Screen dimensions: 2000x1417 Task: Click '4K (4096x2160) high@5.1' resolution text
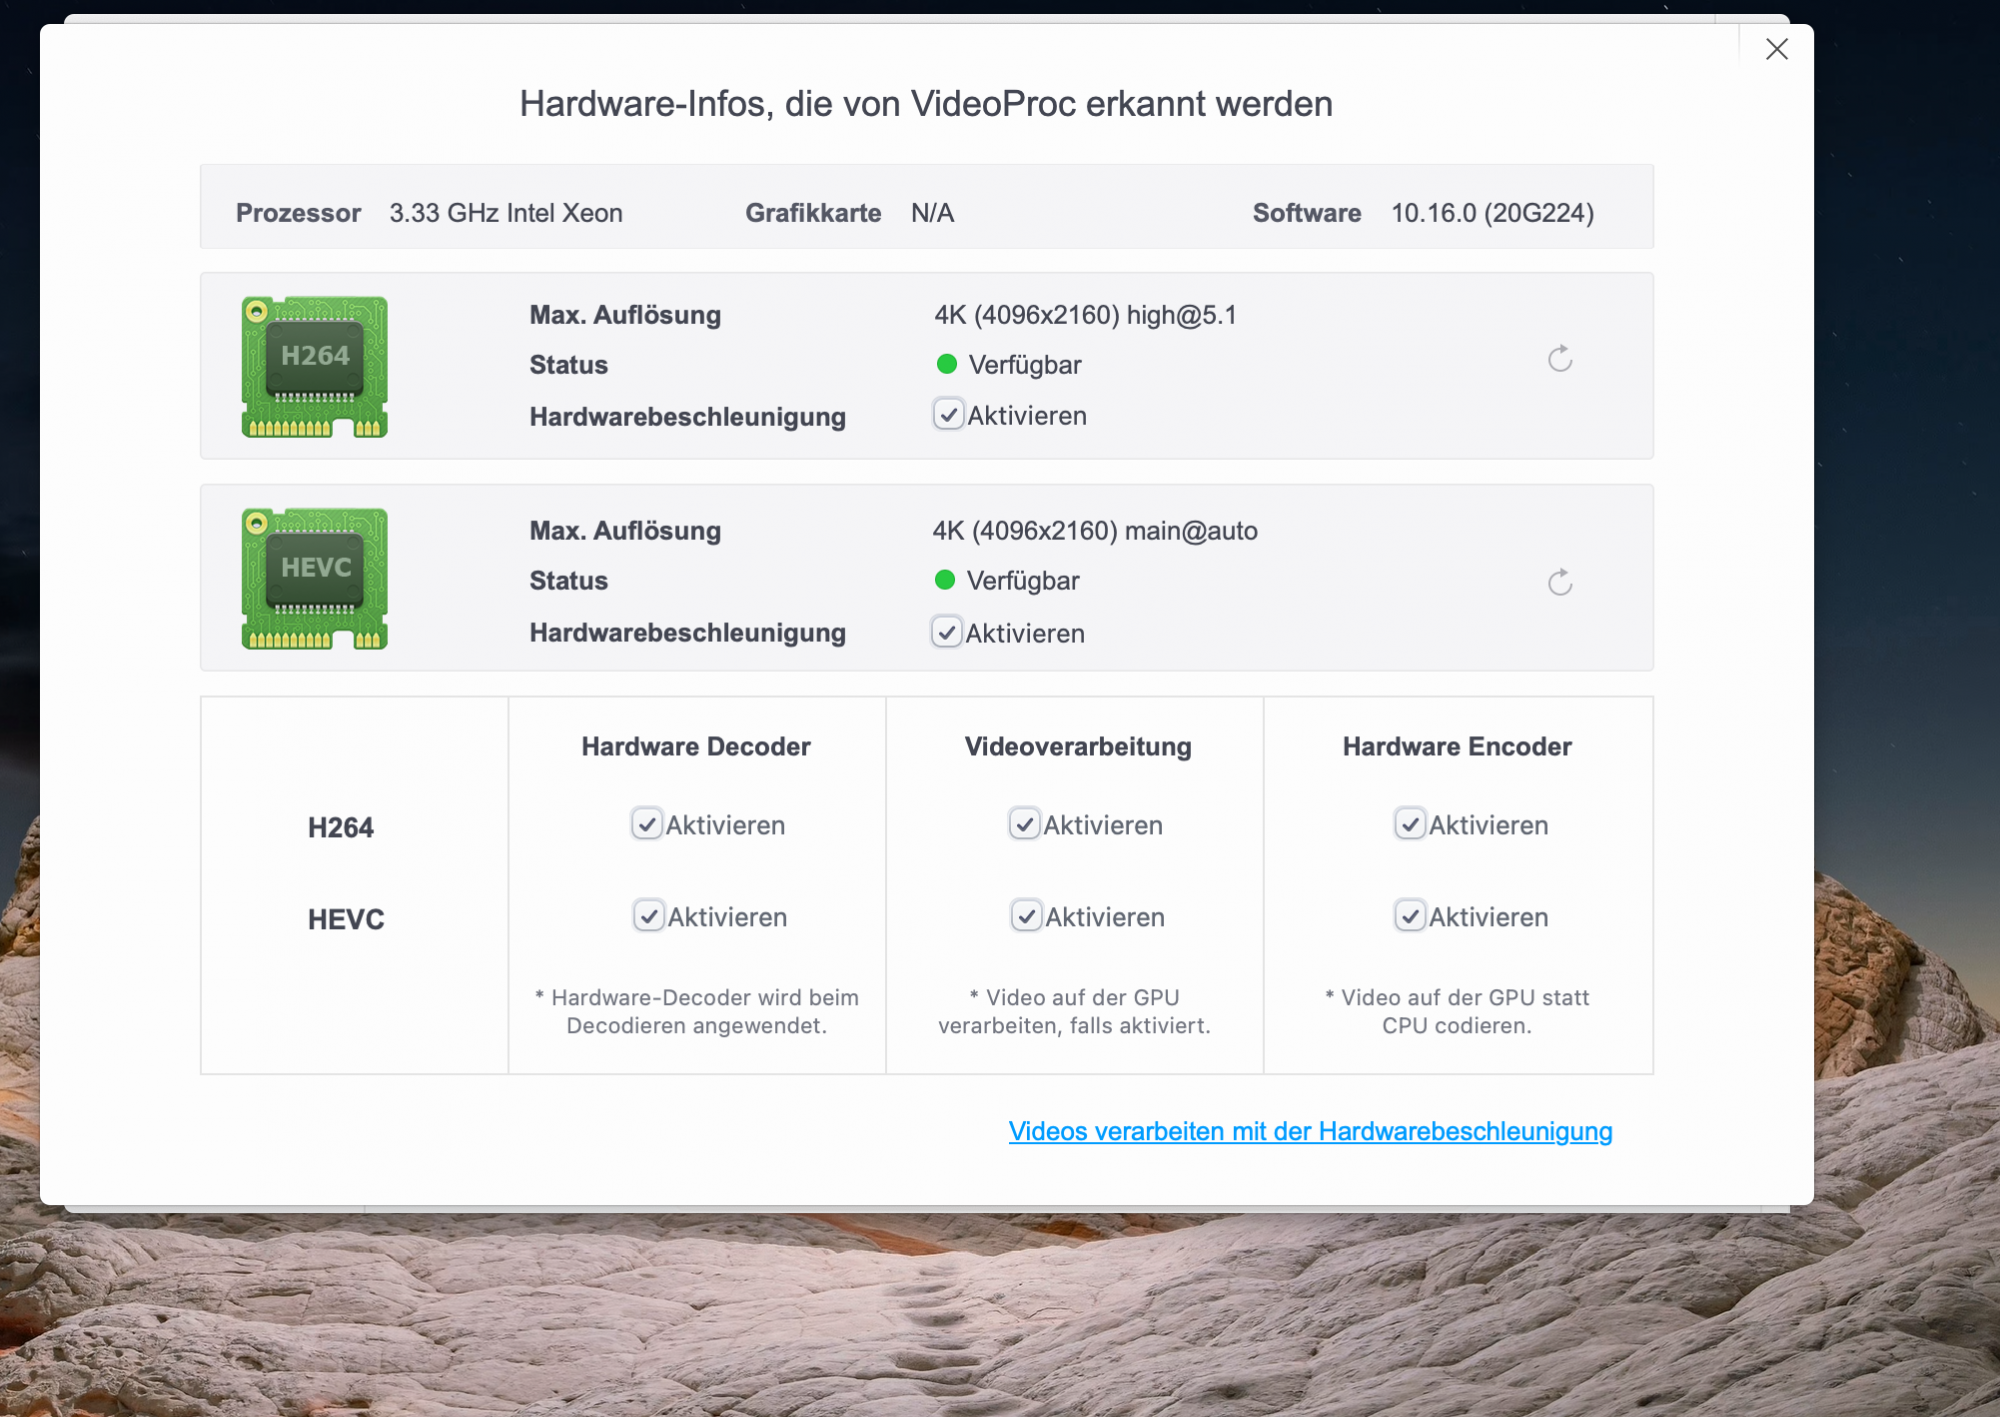[1086, 315]
